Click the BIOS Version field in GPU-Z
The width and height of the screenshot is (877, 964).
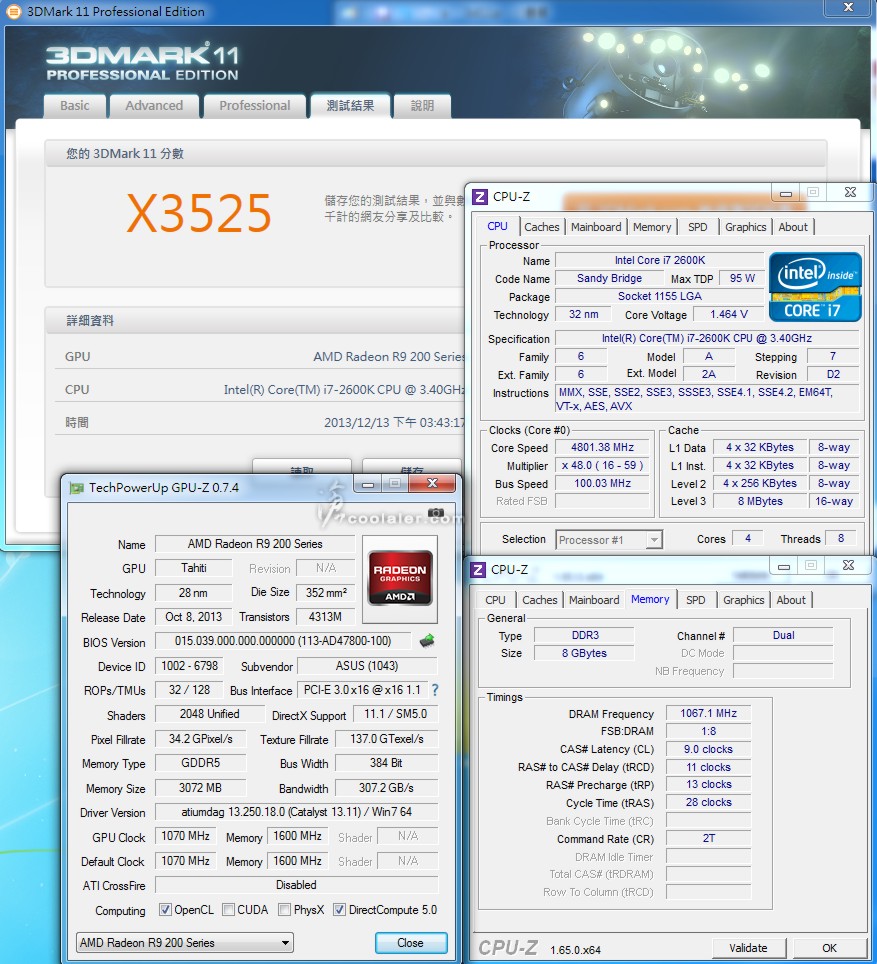coord(283,641)
